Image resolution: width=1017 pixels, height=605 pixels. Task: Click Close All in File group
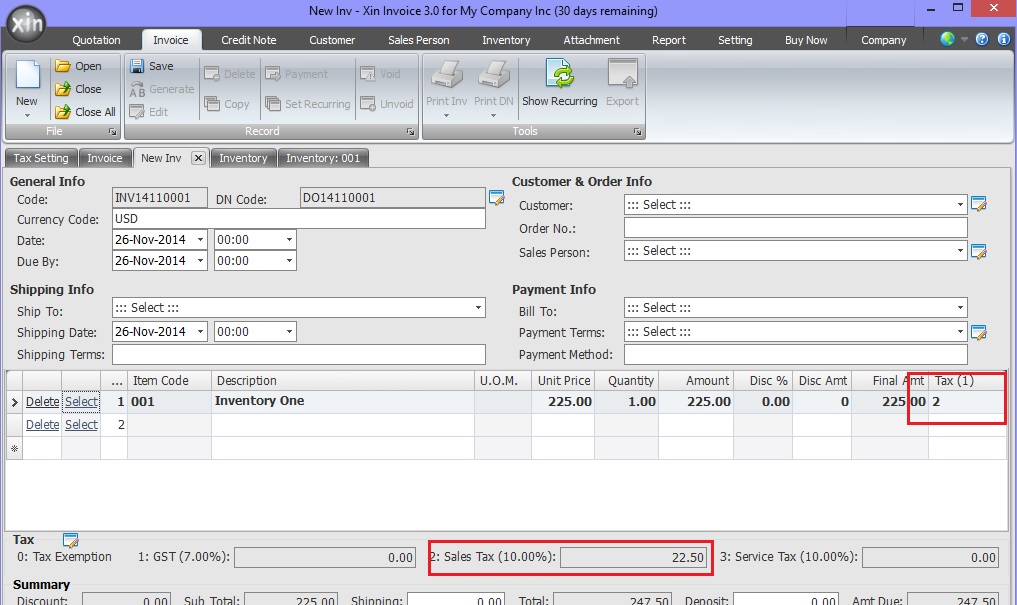coord(85,112)
